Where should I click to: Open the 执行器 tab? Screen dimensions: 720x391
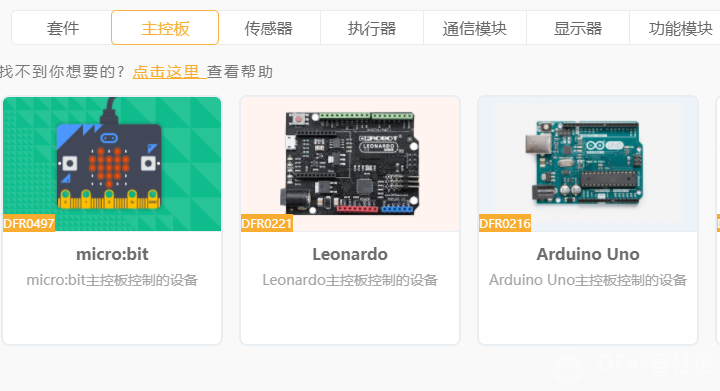(x=372, y=28)
